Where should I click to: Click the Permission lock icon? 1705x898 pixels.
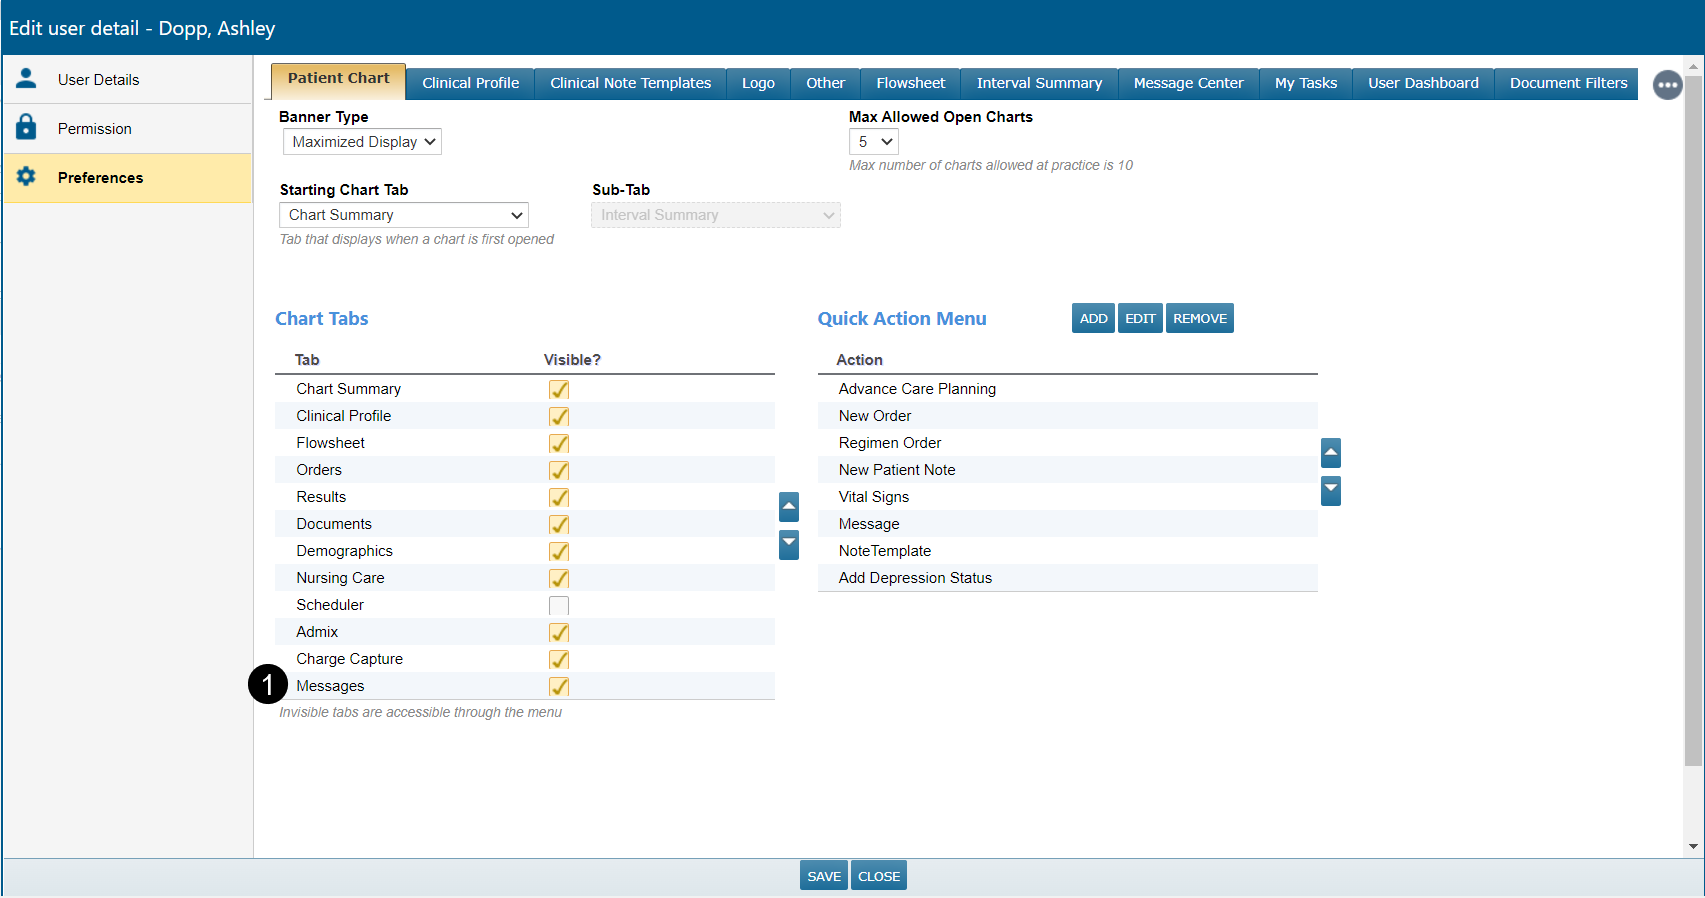pyautogui.click(x=26, y=128)
